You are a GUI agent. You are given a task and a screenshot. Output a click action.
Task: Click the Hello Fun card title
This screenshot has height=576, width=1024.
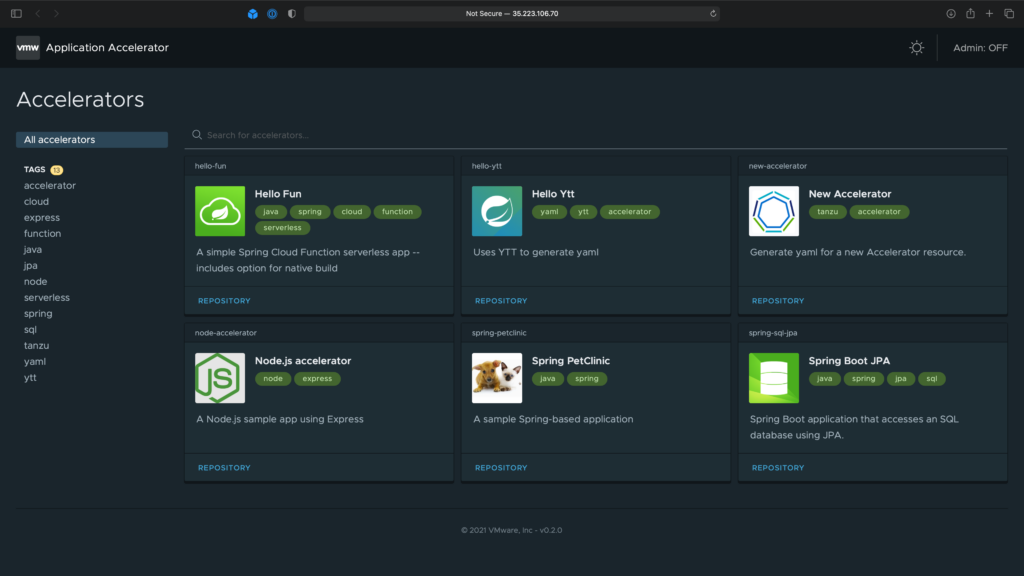(x=278, y=194)
